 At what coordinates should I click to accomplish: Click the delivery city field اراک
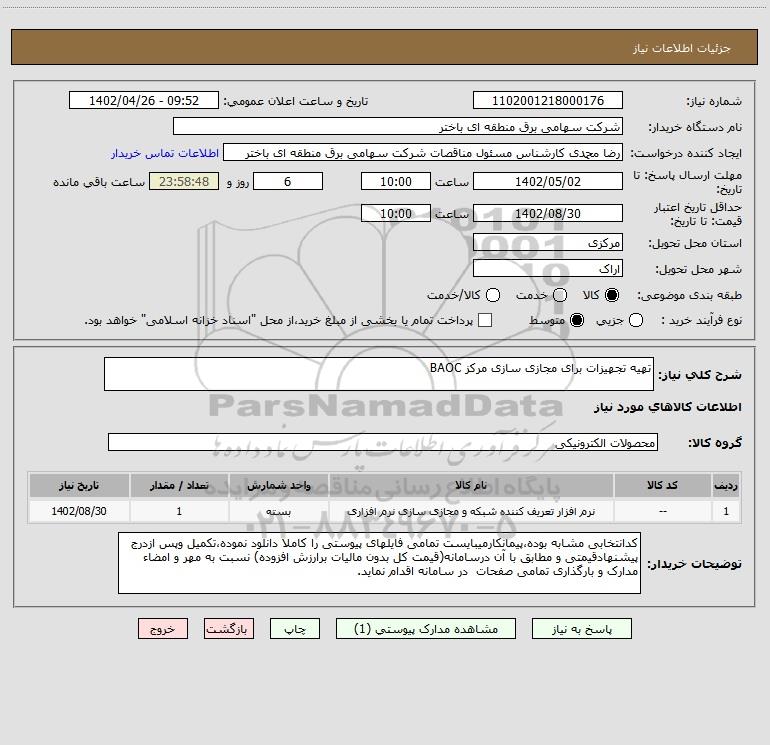pyautogui.click(x=548, y=269)
